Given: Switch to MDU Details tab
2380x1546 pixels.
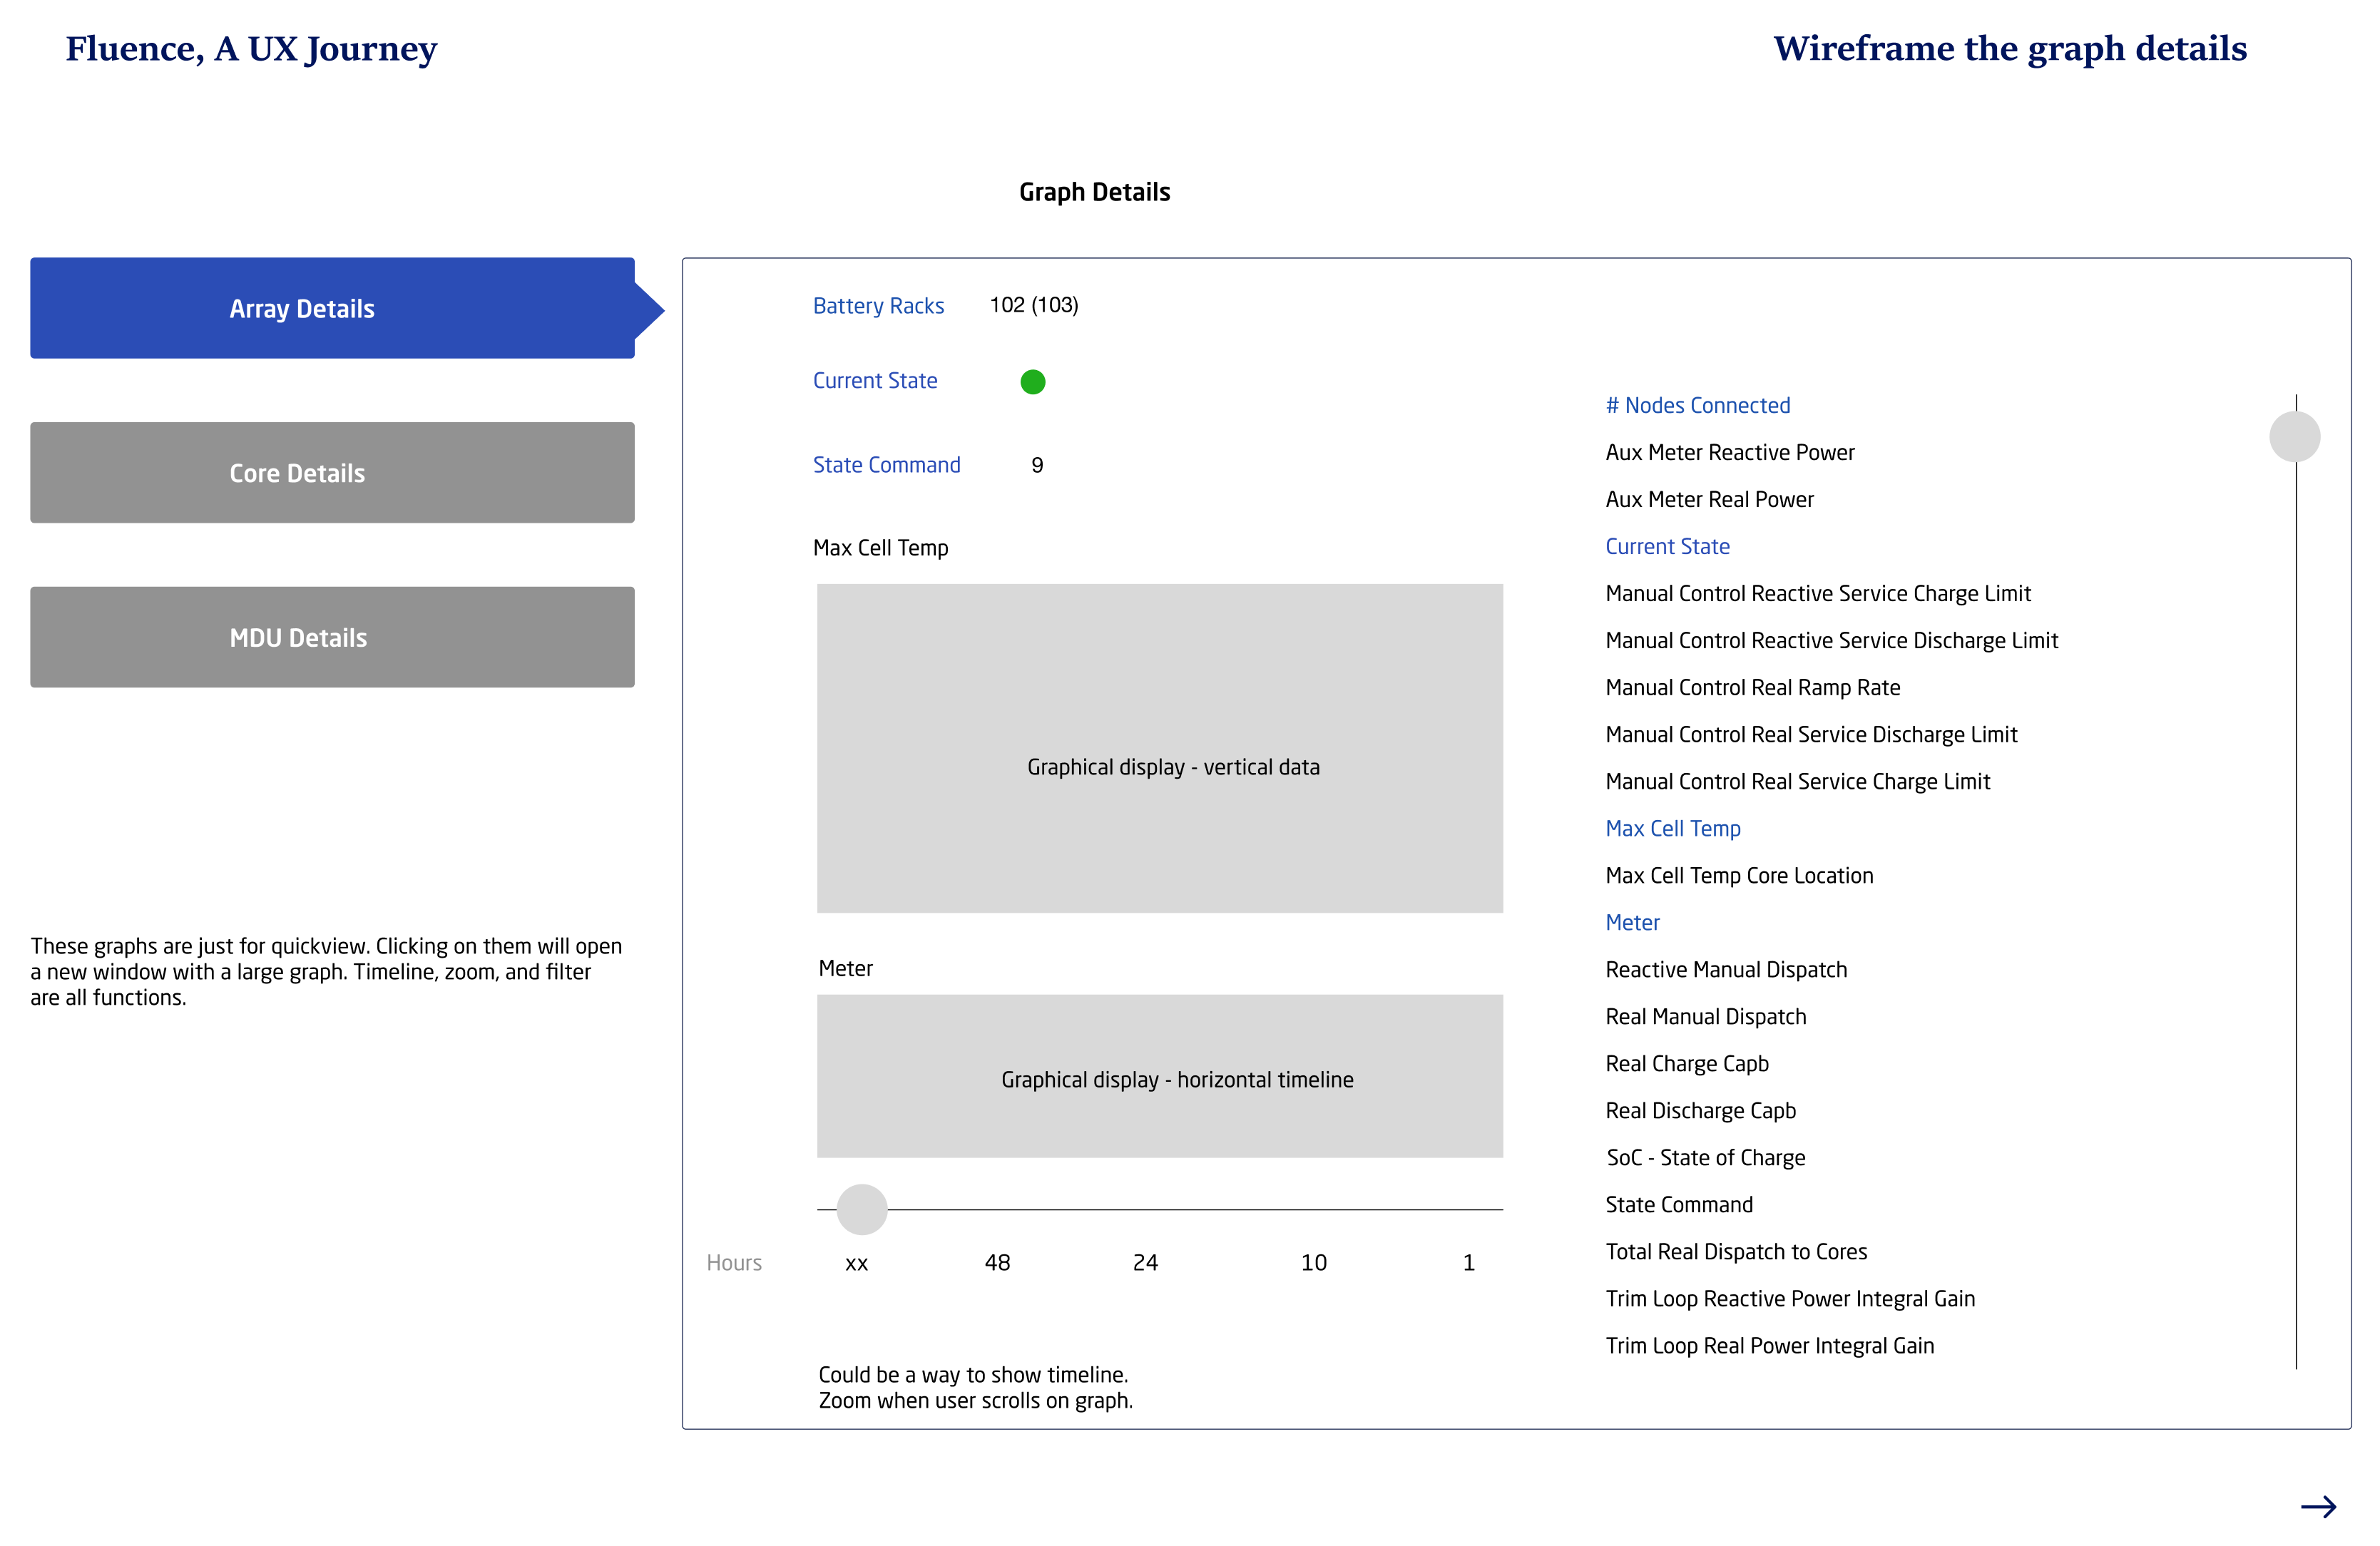Looking at the screenshot, I should coord(332,637).
